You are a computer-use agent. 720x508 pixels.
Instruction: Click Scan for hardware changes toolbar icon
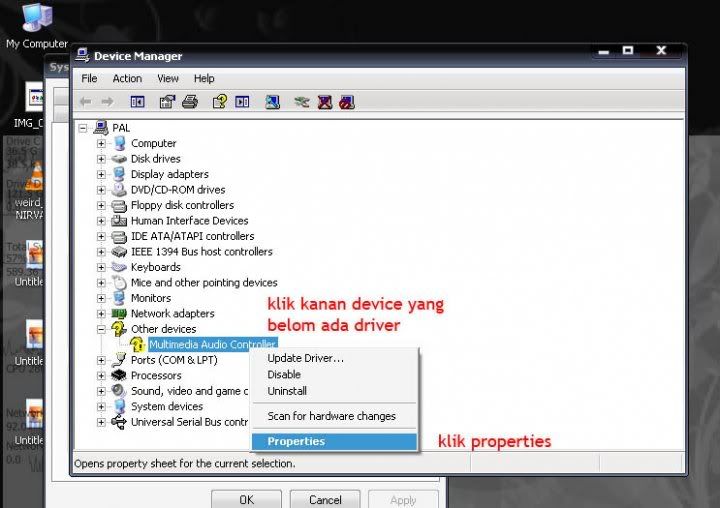pyautogui.click(x=272, y=102)
